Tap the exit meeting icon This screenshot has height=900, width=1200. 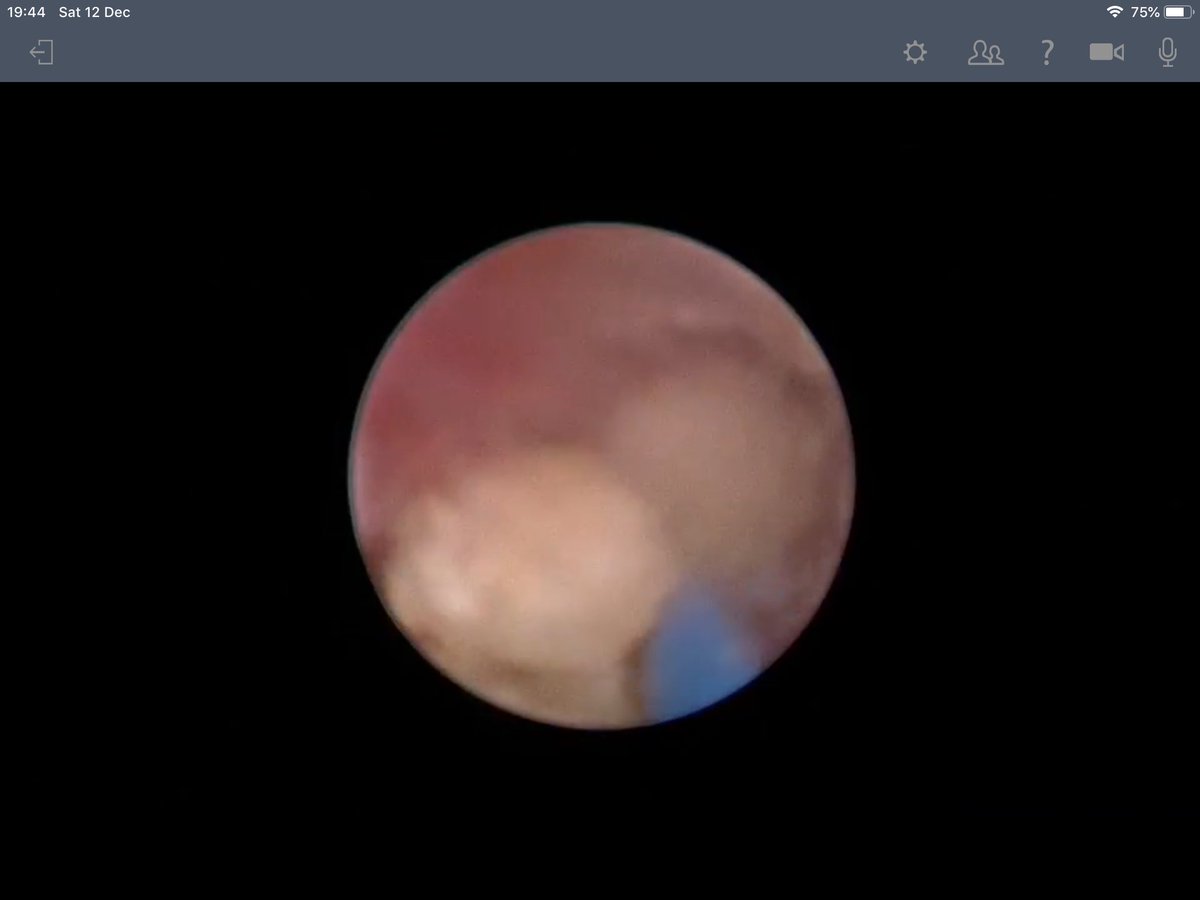click(41, 53)
